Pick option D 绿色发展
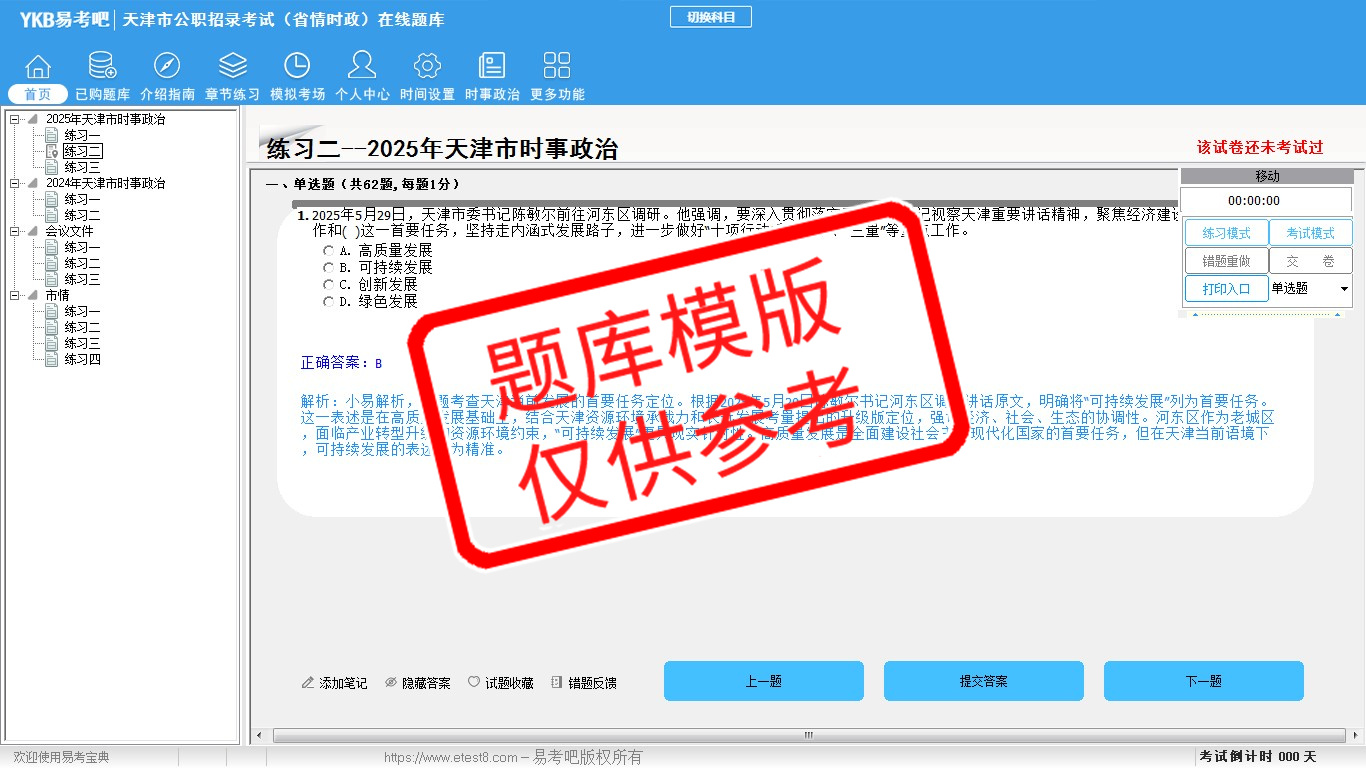 point(329,301)
